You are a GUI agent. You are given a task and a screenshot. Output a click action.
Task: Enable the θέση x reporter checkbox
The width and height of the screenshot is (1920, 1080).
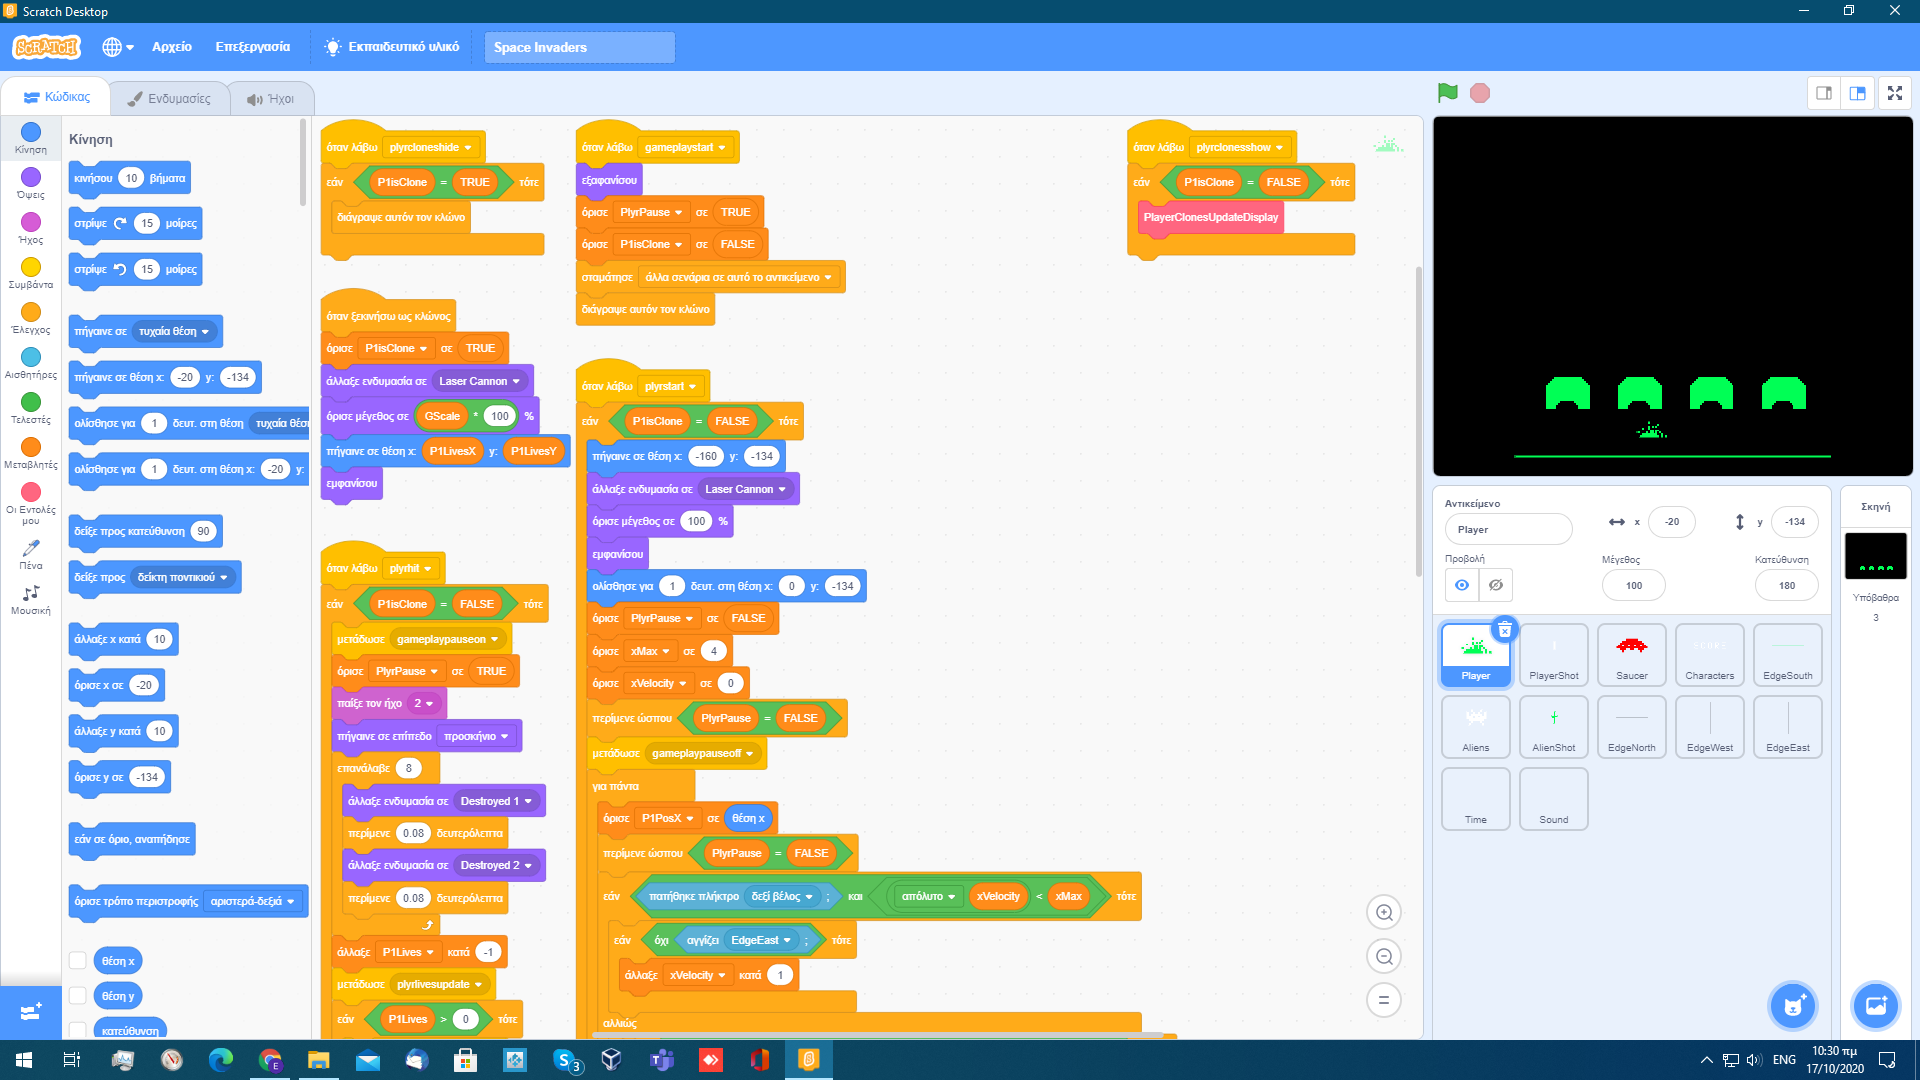(x=77, y=961)
